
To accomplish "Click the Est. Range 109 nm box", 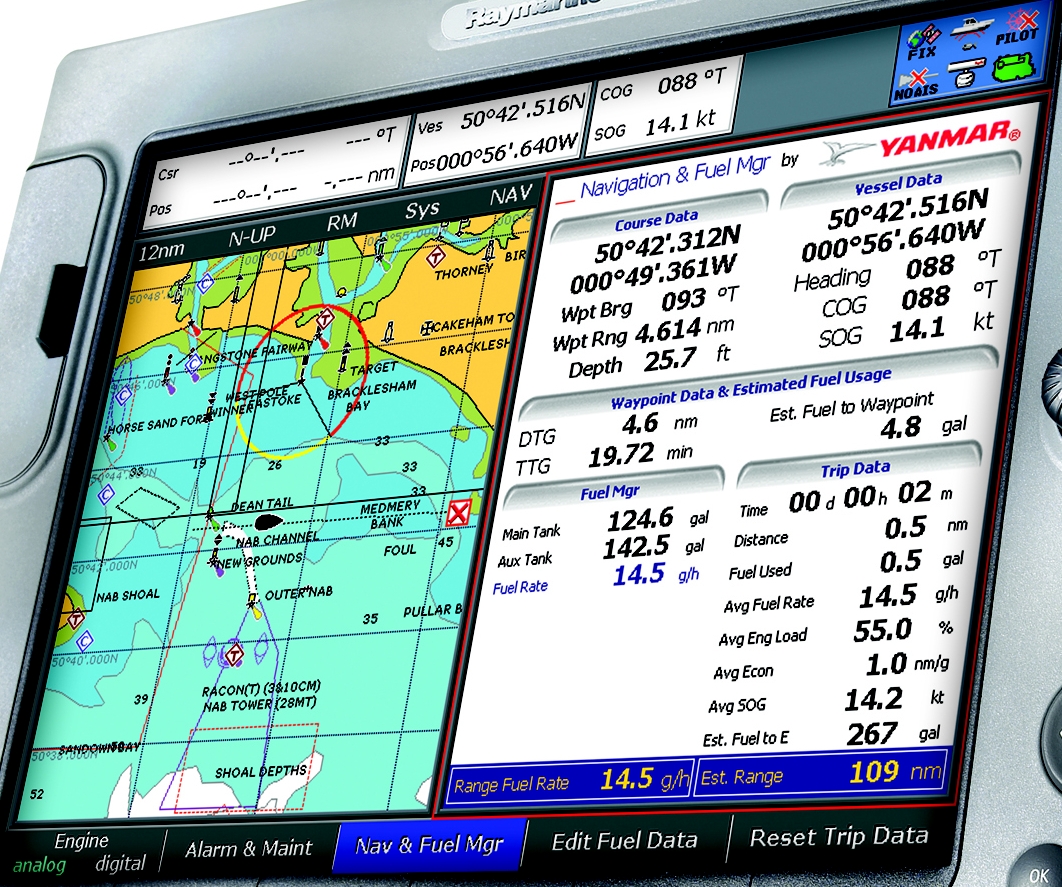I will pyautogui.click(x=820, y=773).
